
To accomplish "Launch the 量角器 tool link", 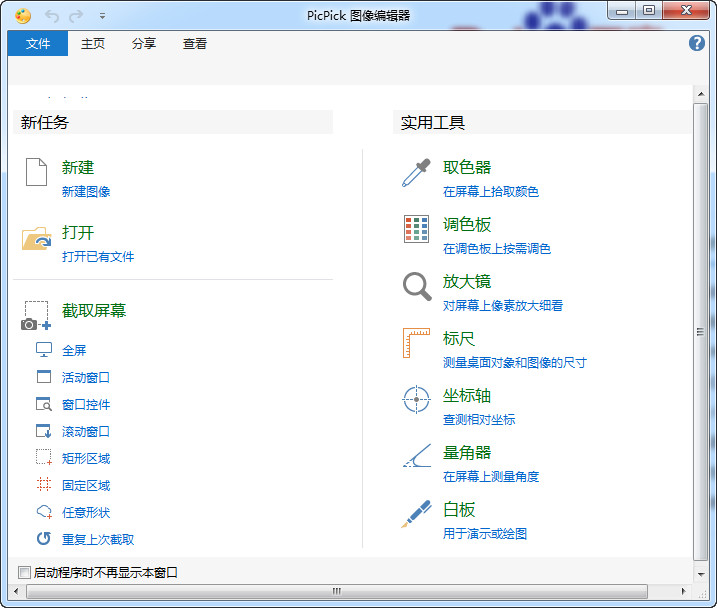I will (467, 453).
